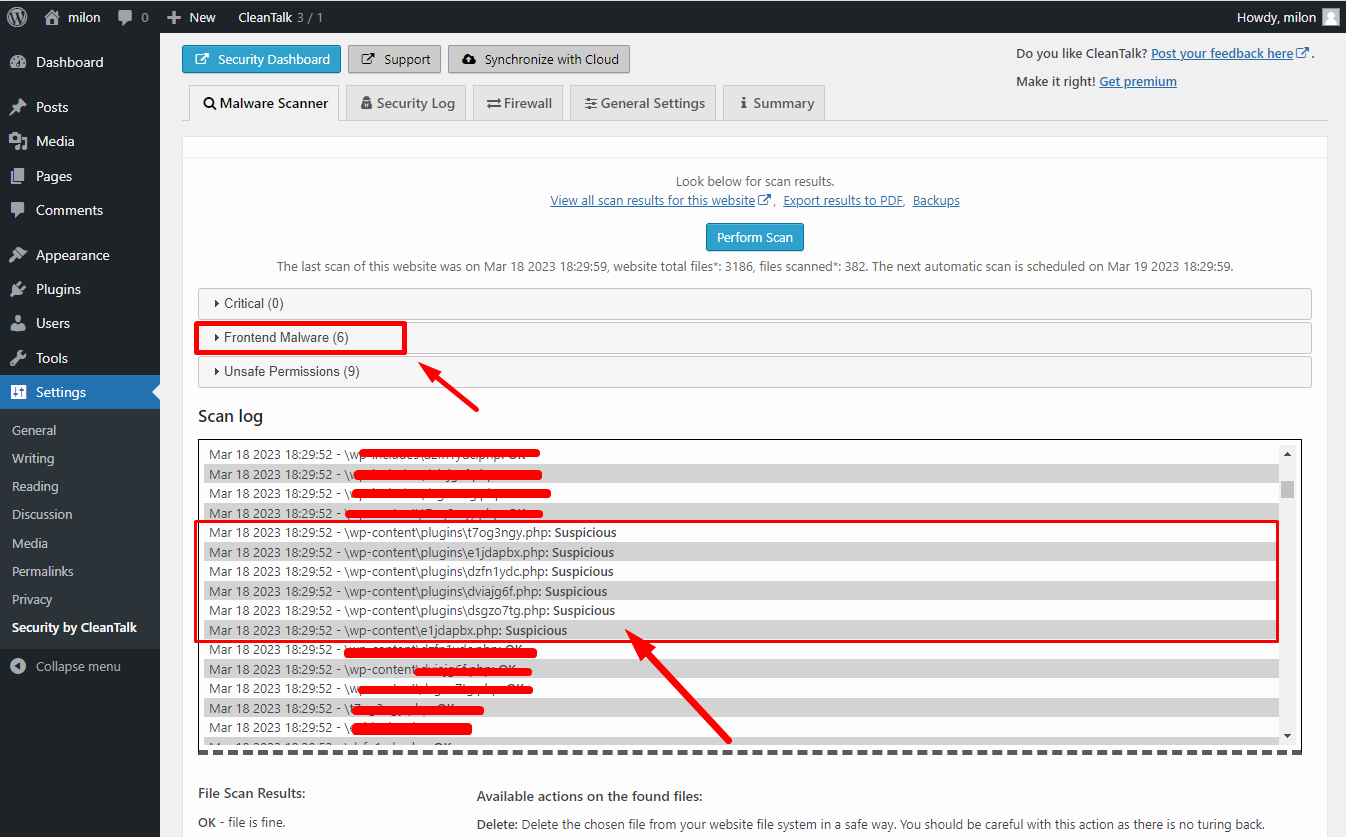
Task: Open Media settings submenu item
Action: click(x=30, y=543)
